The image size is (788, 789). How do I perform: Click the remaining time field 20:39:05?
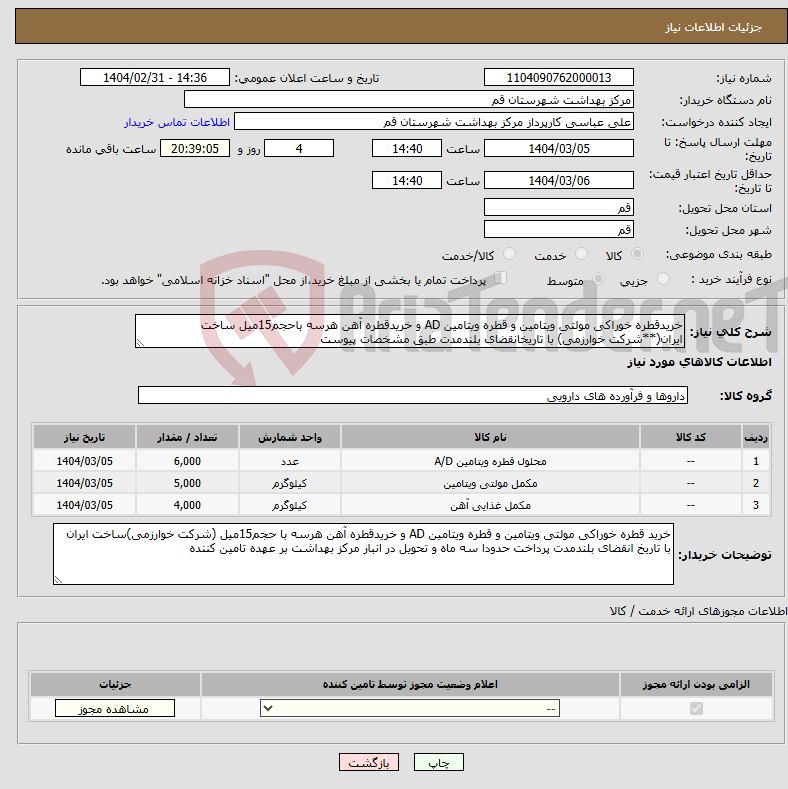[195, 148]
